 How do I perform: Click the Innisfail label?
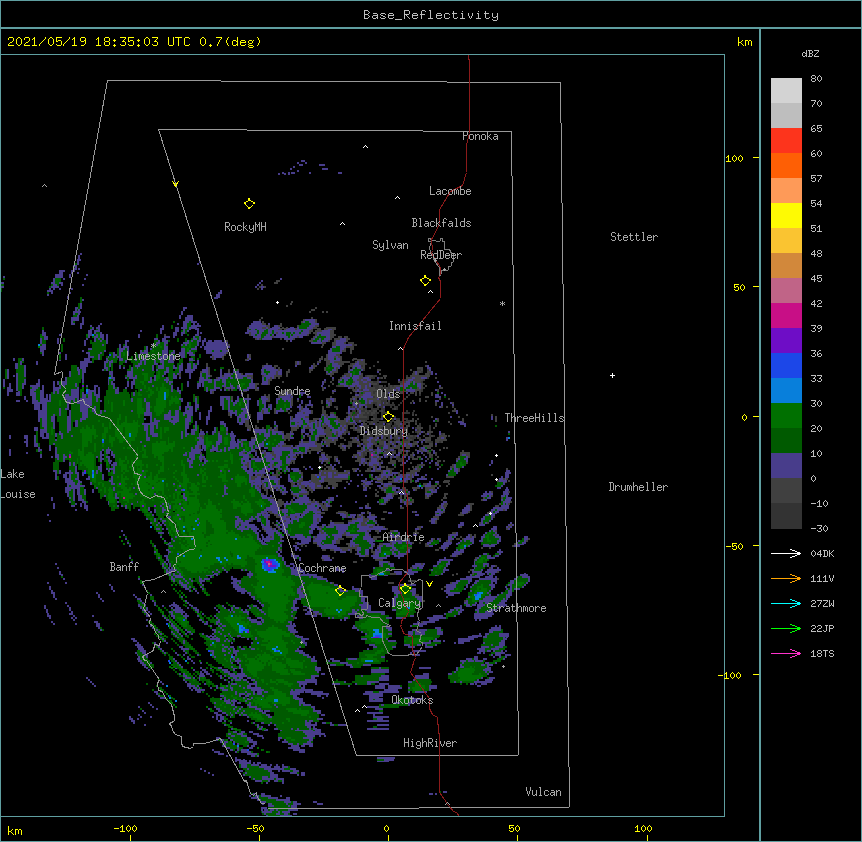pyautogui.click(x=415, y=326)
